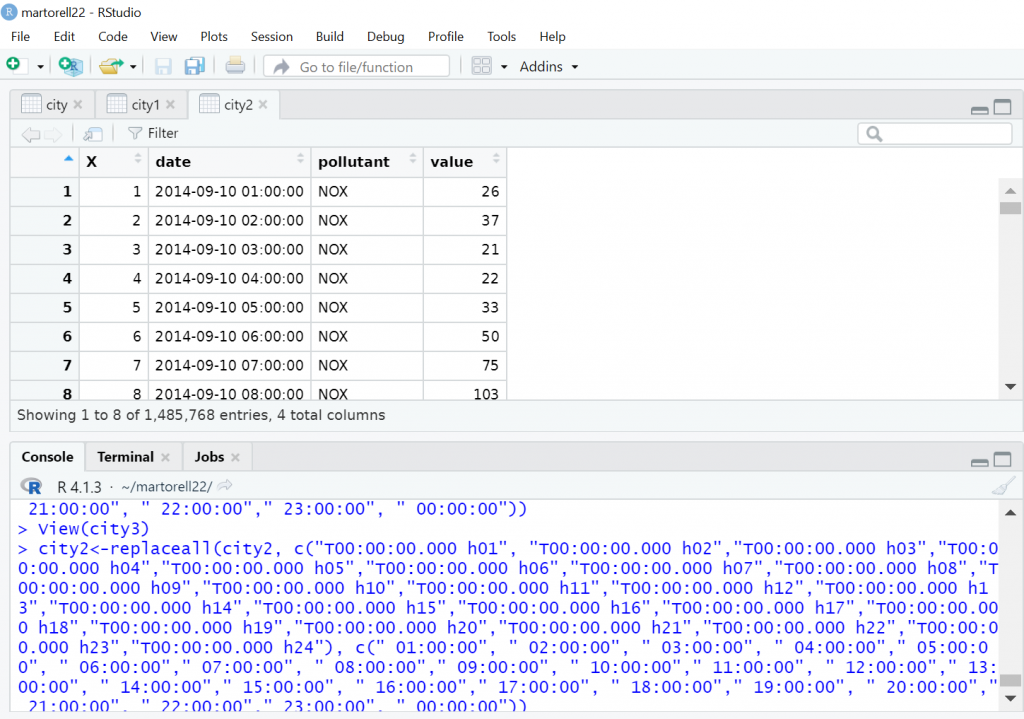Open the File menu

20,37
